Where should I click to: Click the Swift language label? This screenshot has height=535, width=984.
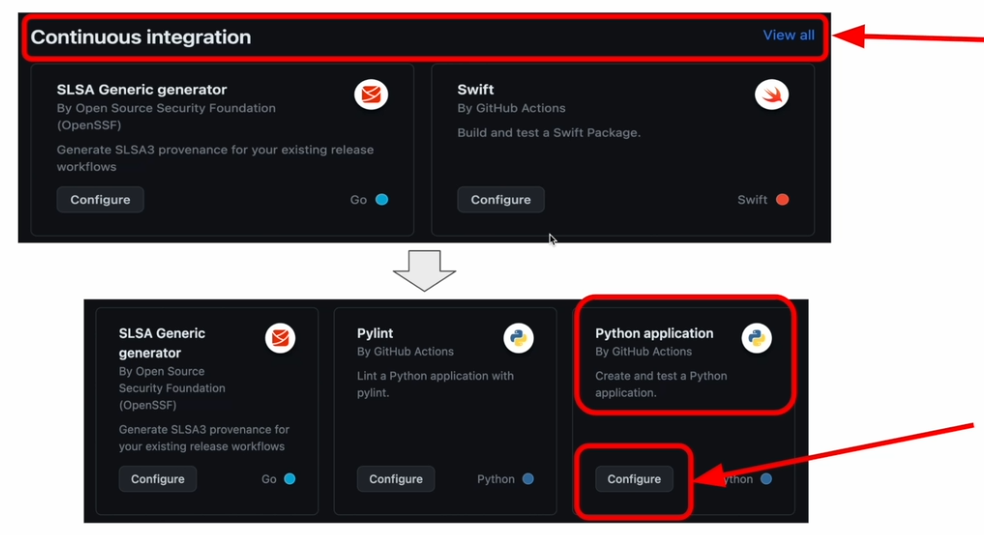click(752, 199)
